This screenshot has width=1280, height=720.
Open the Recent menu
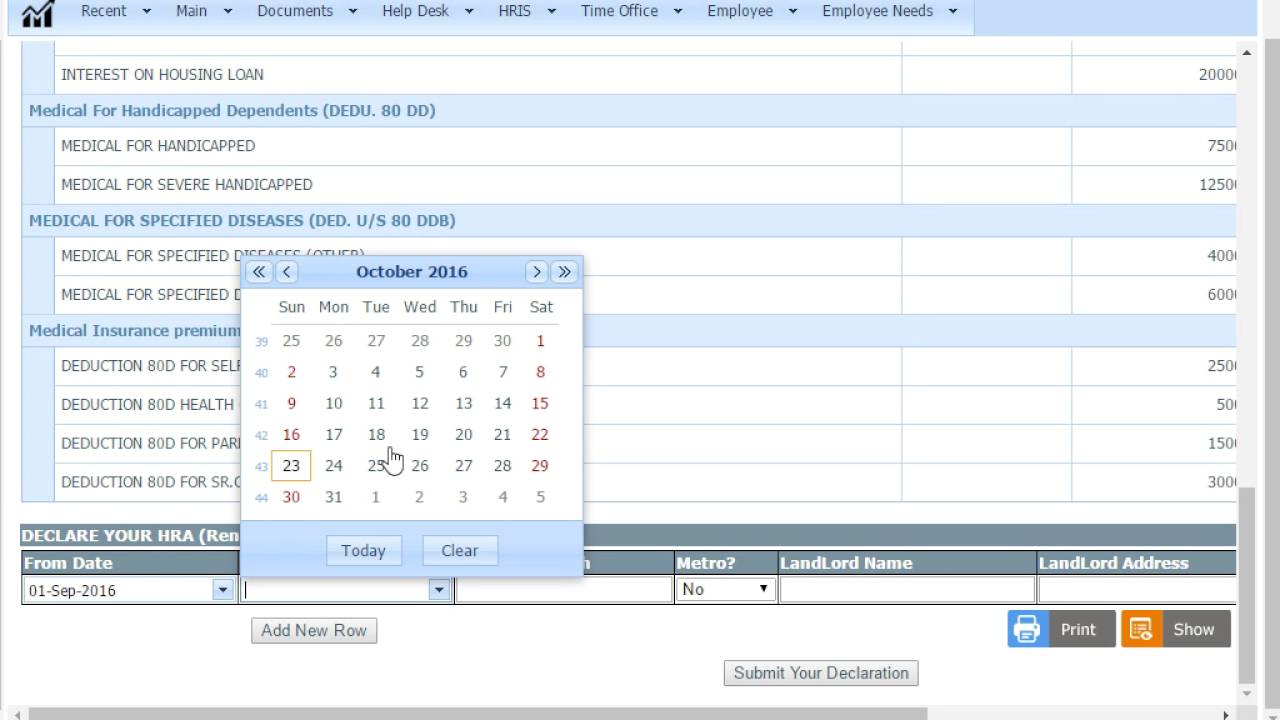coord(116,11)
